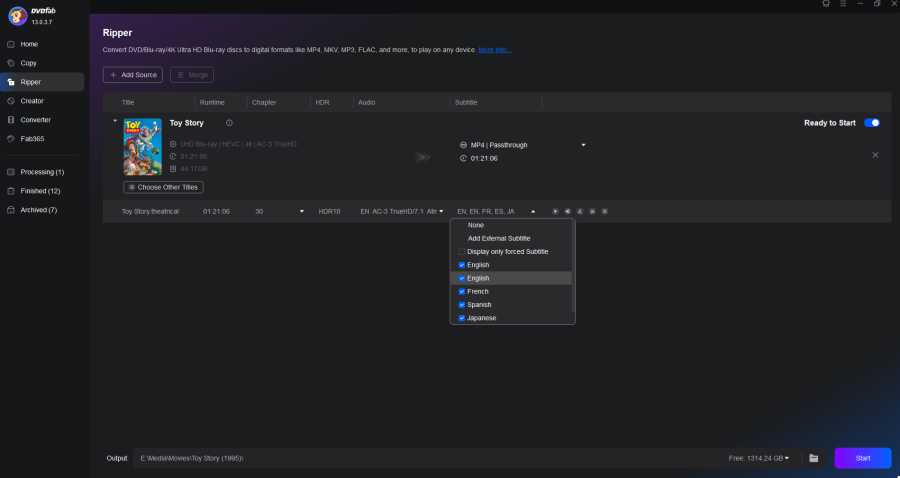This screenshot has width=900, height=478.
Task: Open the Copy module in sidebar
Action: pos(28,63)
